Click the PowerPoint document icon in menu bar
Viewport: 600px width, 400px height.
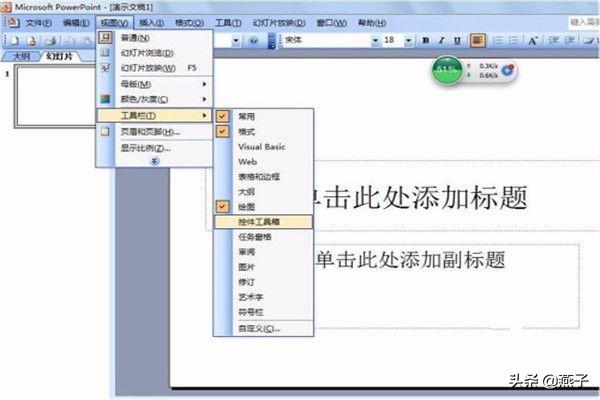[12, 23]
